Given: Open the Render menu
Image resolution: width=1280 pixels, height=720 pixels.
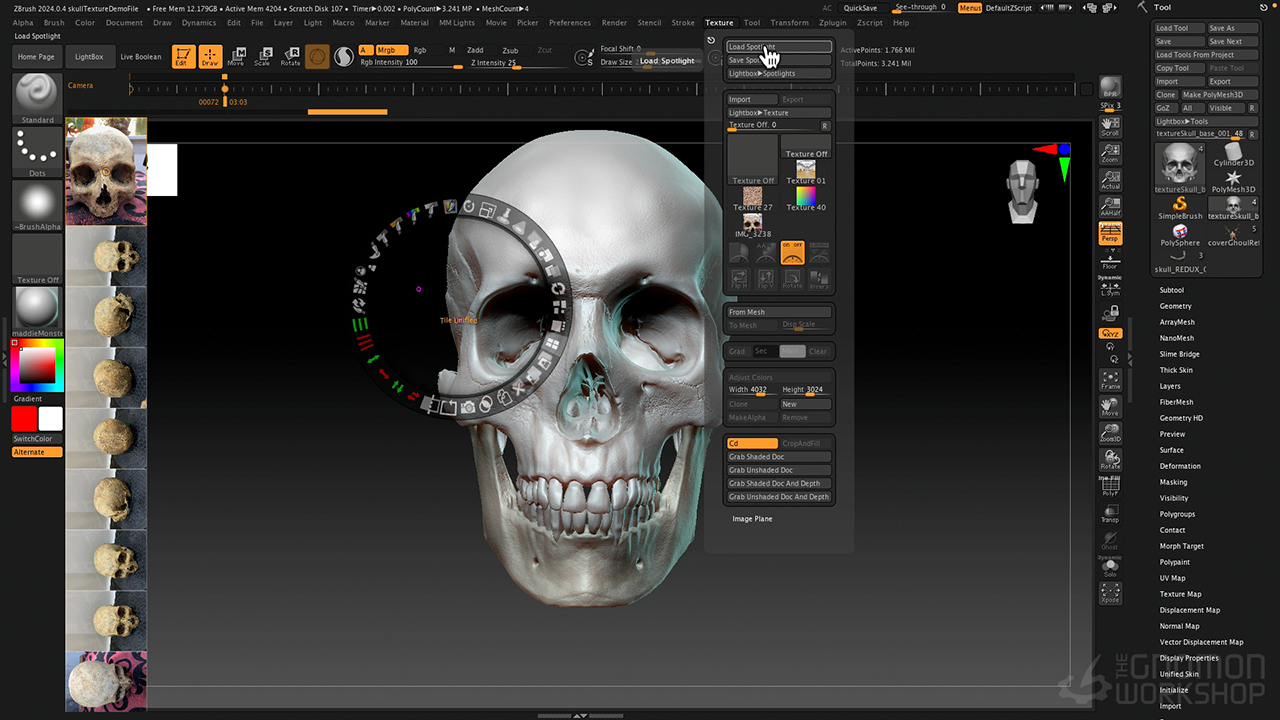Looking at the screenshot, I should coord(614,22).
